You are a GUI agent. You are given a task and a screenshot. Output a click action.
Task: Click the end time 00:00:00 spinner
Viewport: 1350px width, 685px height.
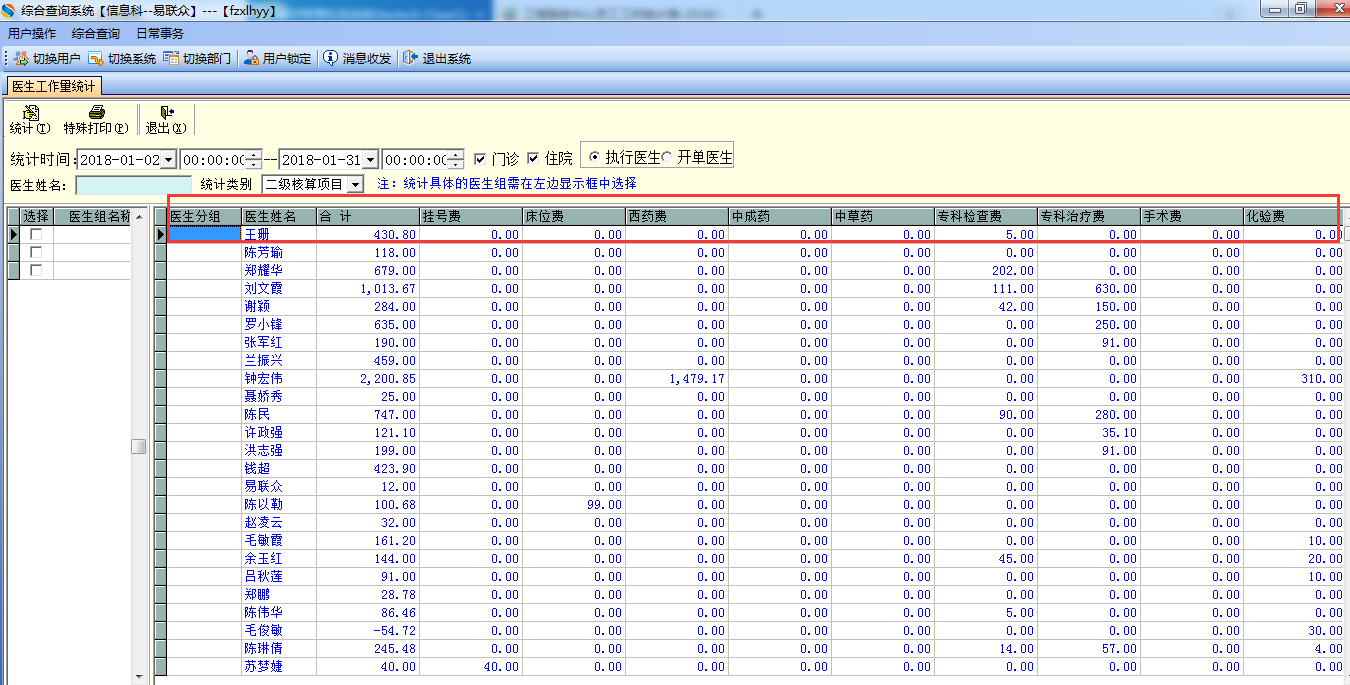[456, 160]
